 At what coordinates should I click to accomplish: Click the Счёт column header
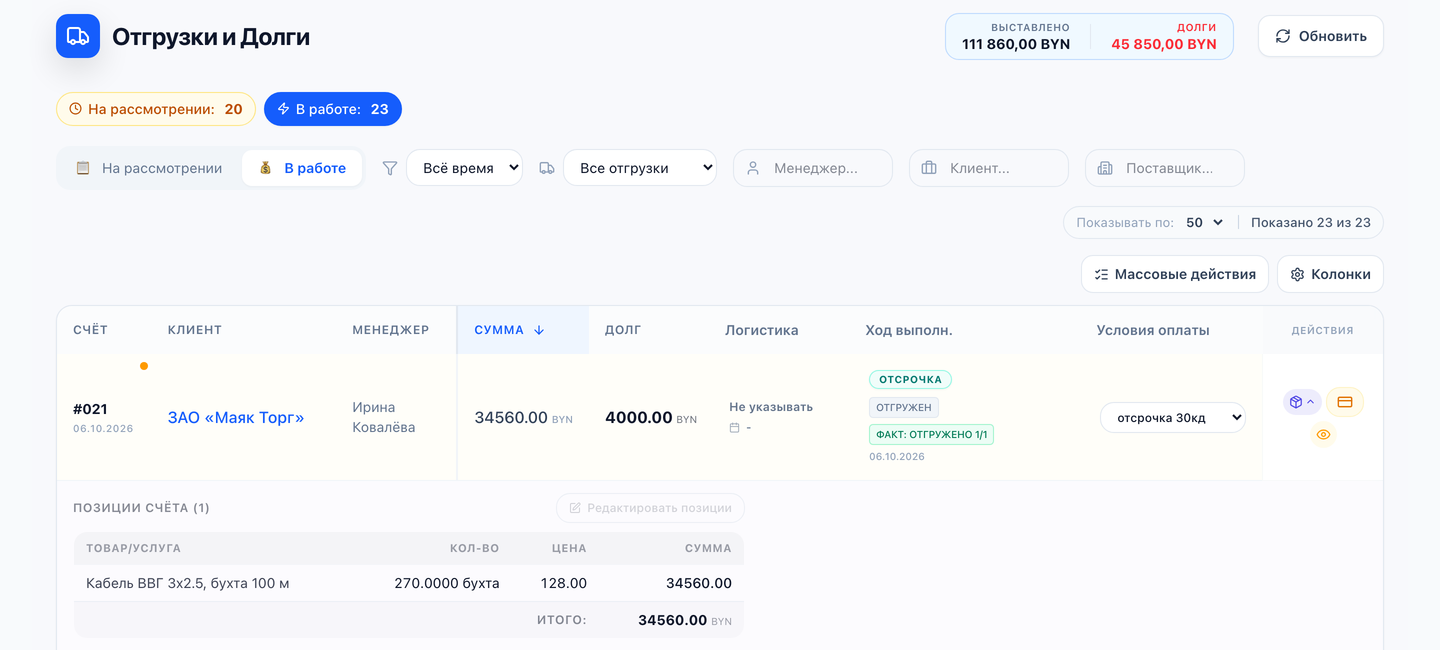[x=90, y=330]
